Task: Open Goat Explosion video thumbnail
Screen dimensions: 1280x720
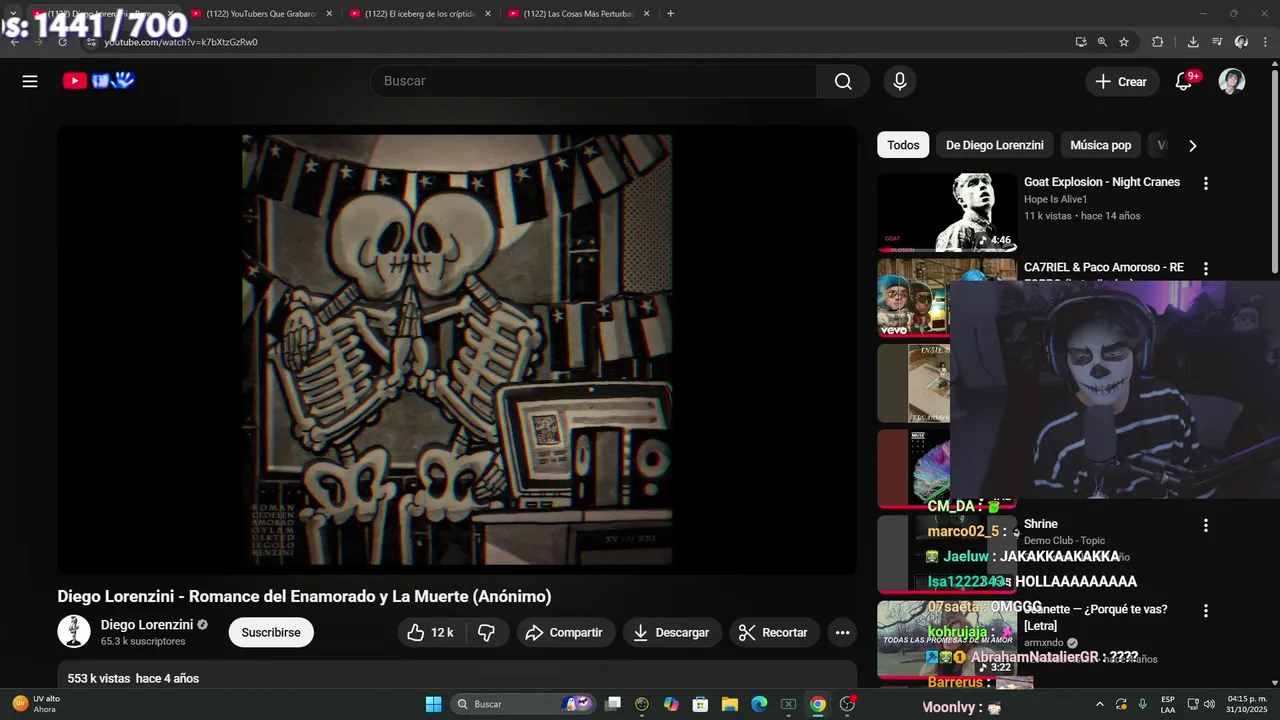Action: pos(947,212)
